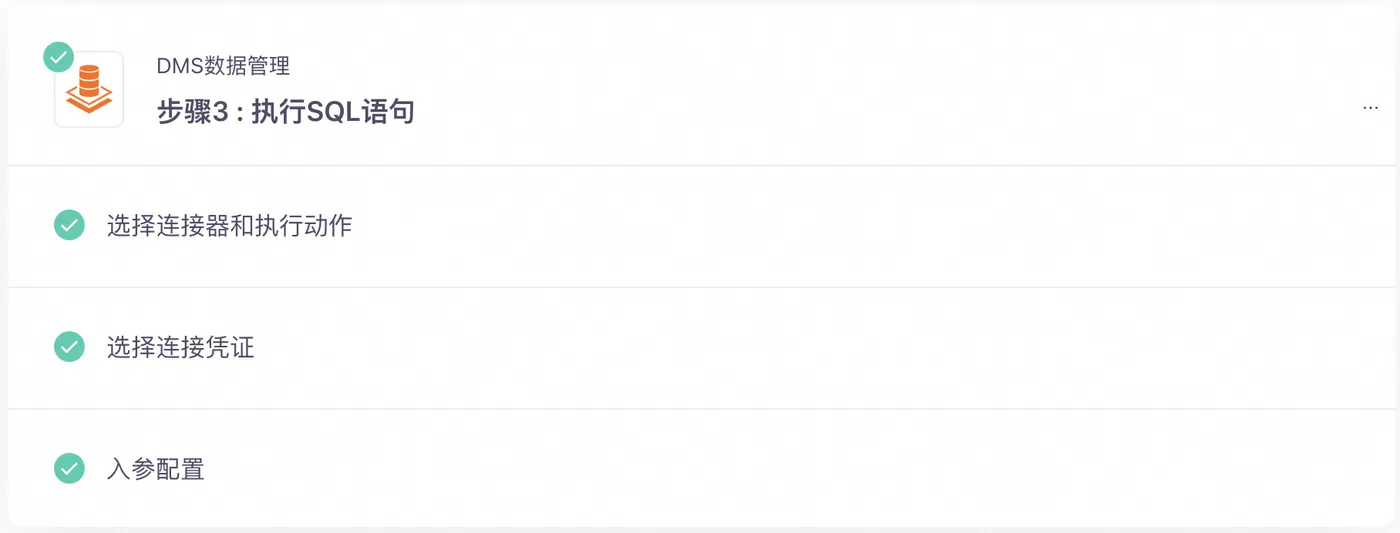Select the 选择连接凭证 label text
Screen dimensions: 1400x533
pyautogui.click(x=181, y=348)
